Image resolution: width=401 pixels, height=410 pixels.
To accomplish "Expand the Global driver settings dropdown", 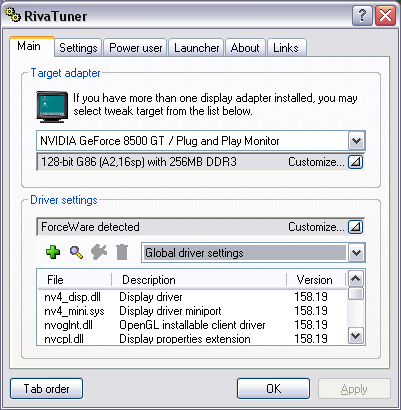I will click(357, 253).
